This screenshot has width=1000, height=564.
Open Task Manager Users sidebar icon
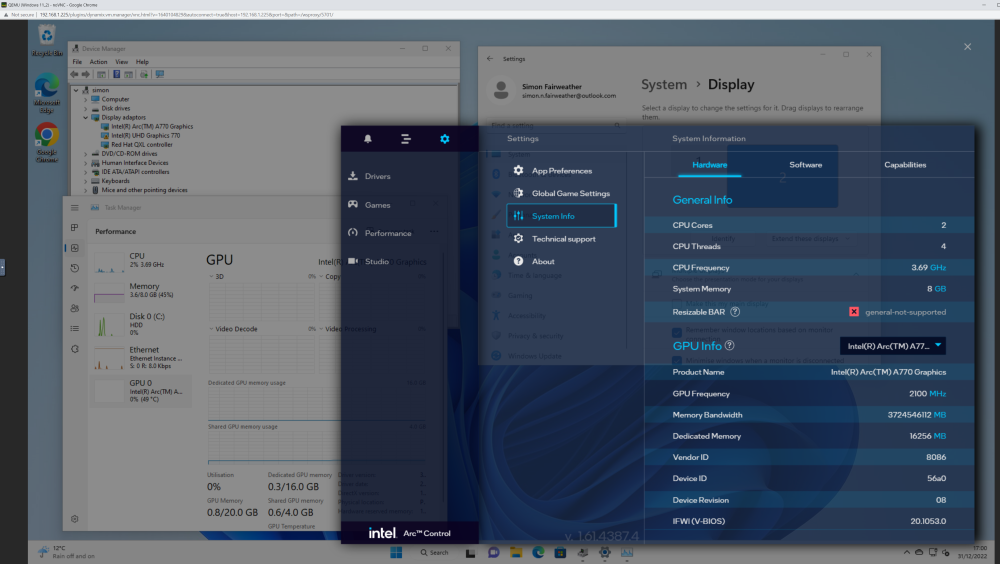[75, 308]
